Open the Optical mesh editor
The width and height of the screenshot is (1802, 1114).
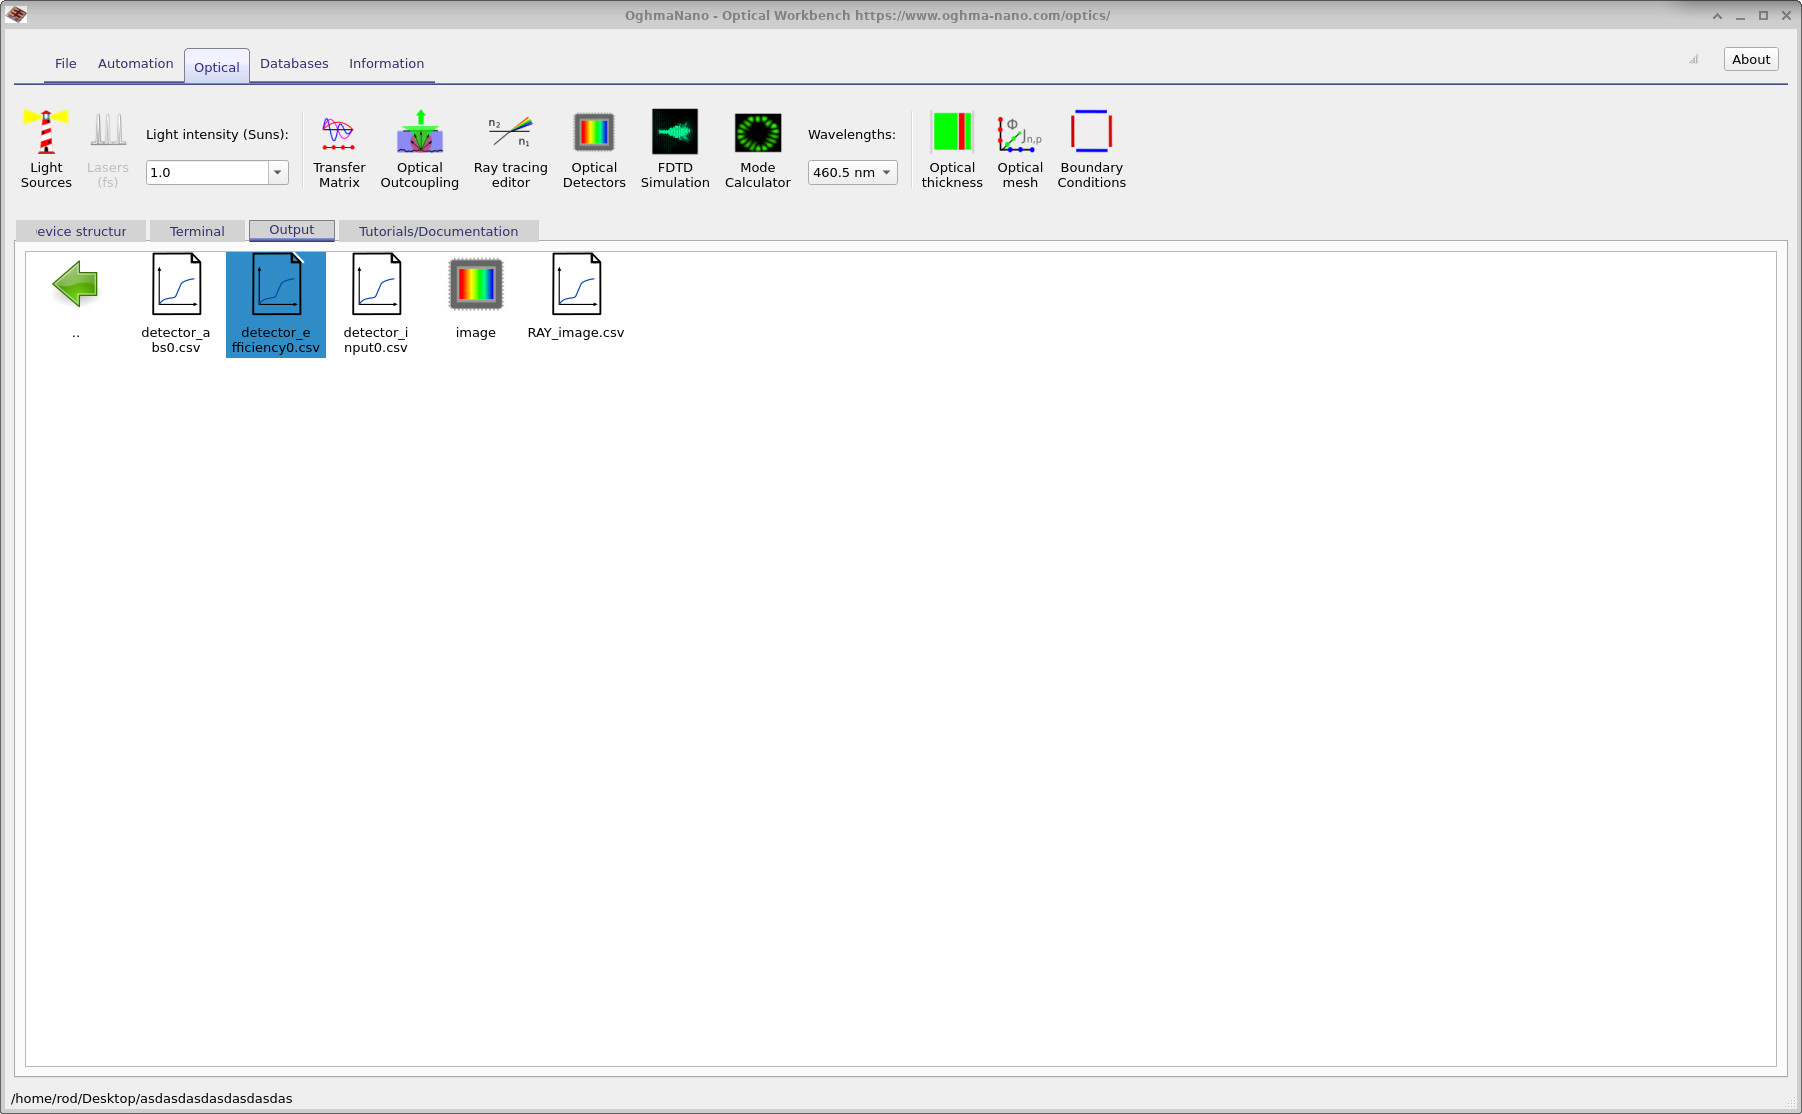(1019, 150)
